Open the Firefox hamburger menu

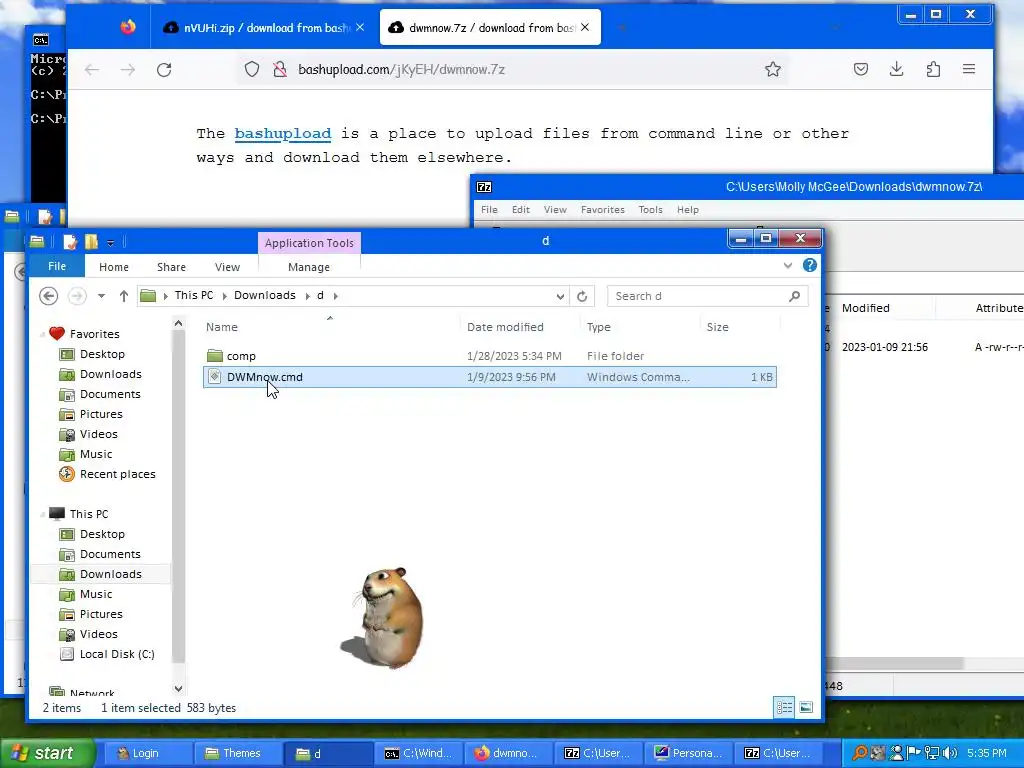[968, 69]
